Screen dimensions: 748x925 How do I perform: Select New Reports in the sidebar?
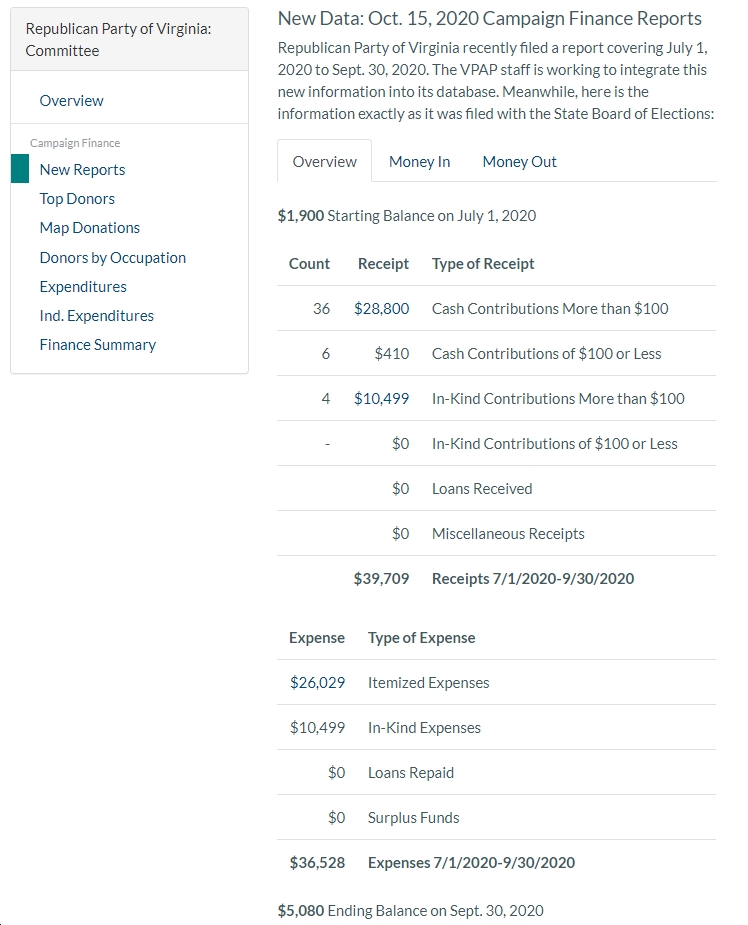[x=82, y=170]
